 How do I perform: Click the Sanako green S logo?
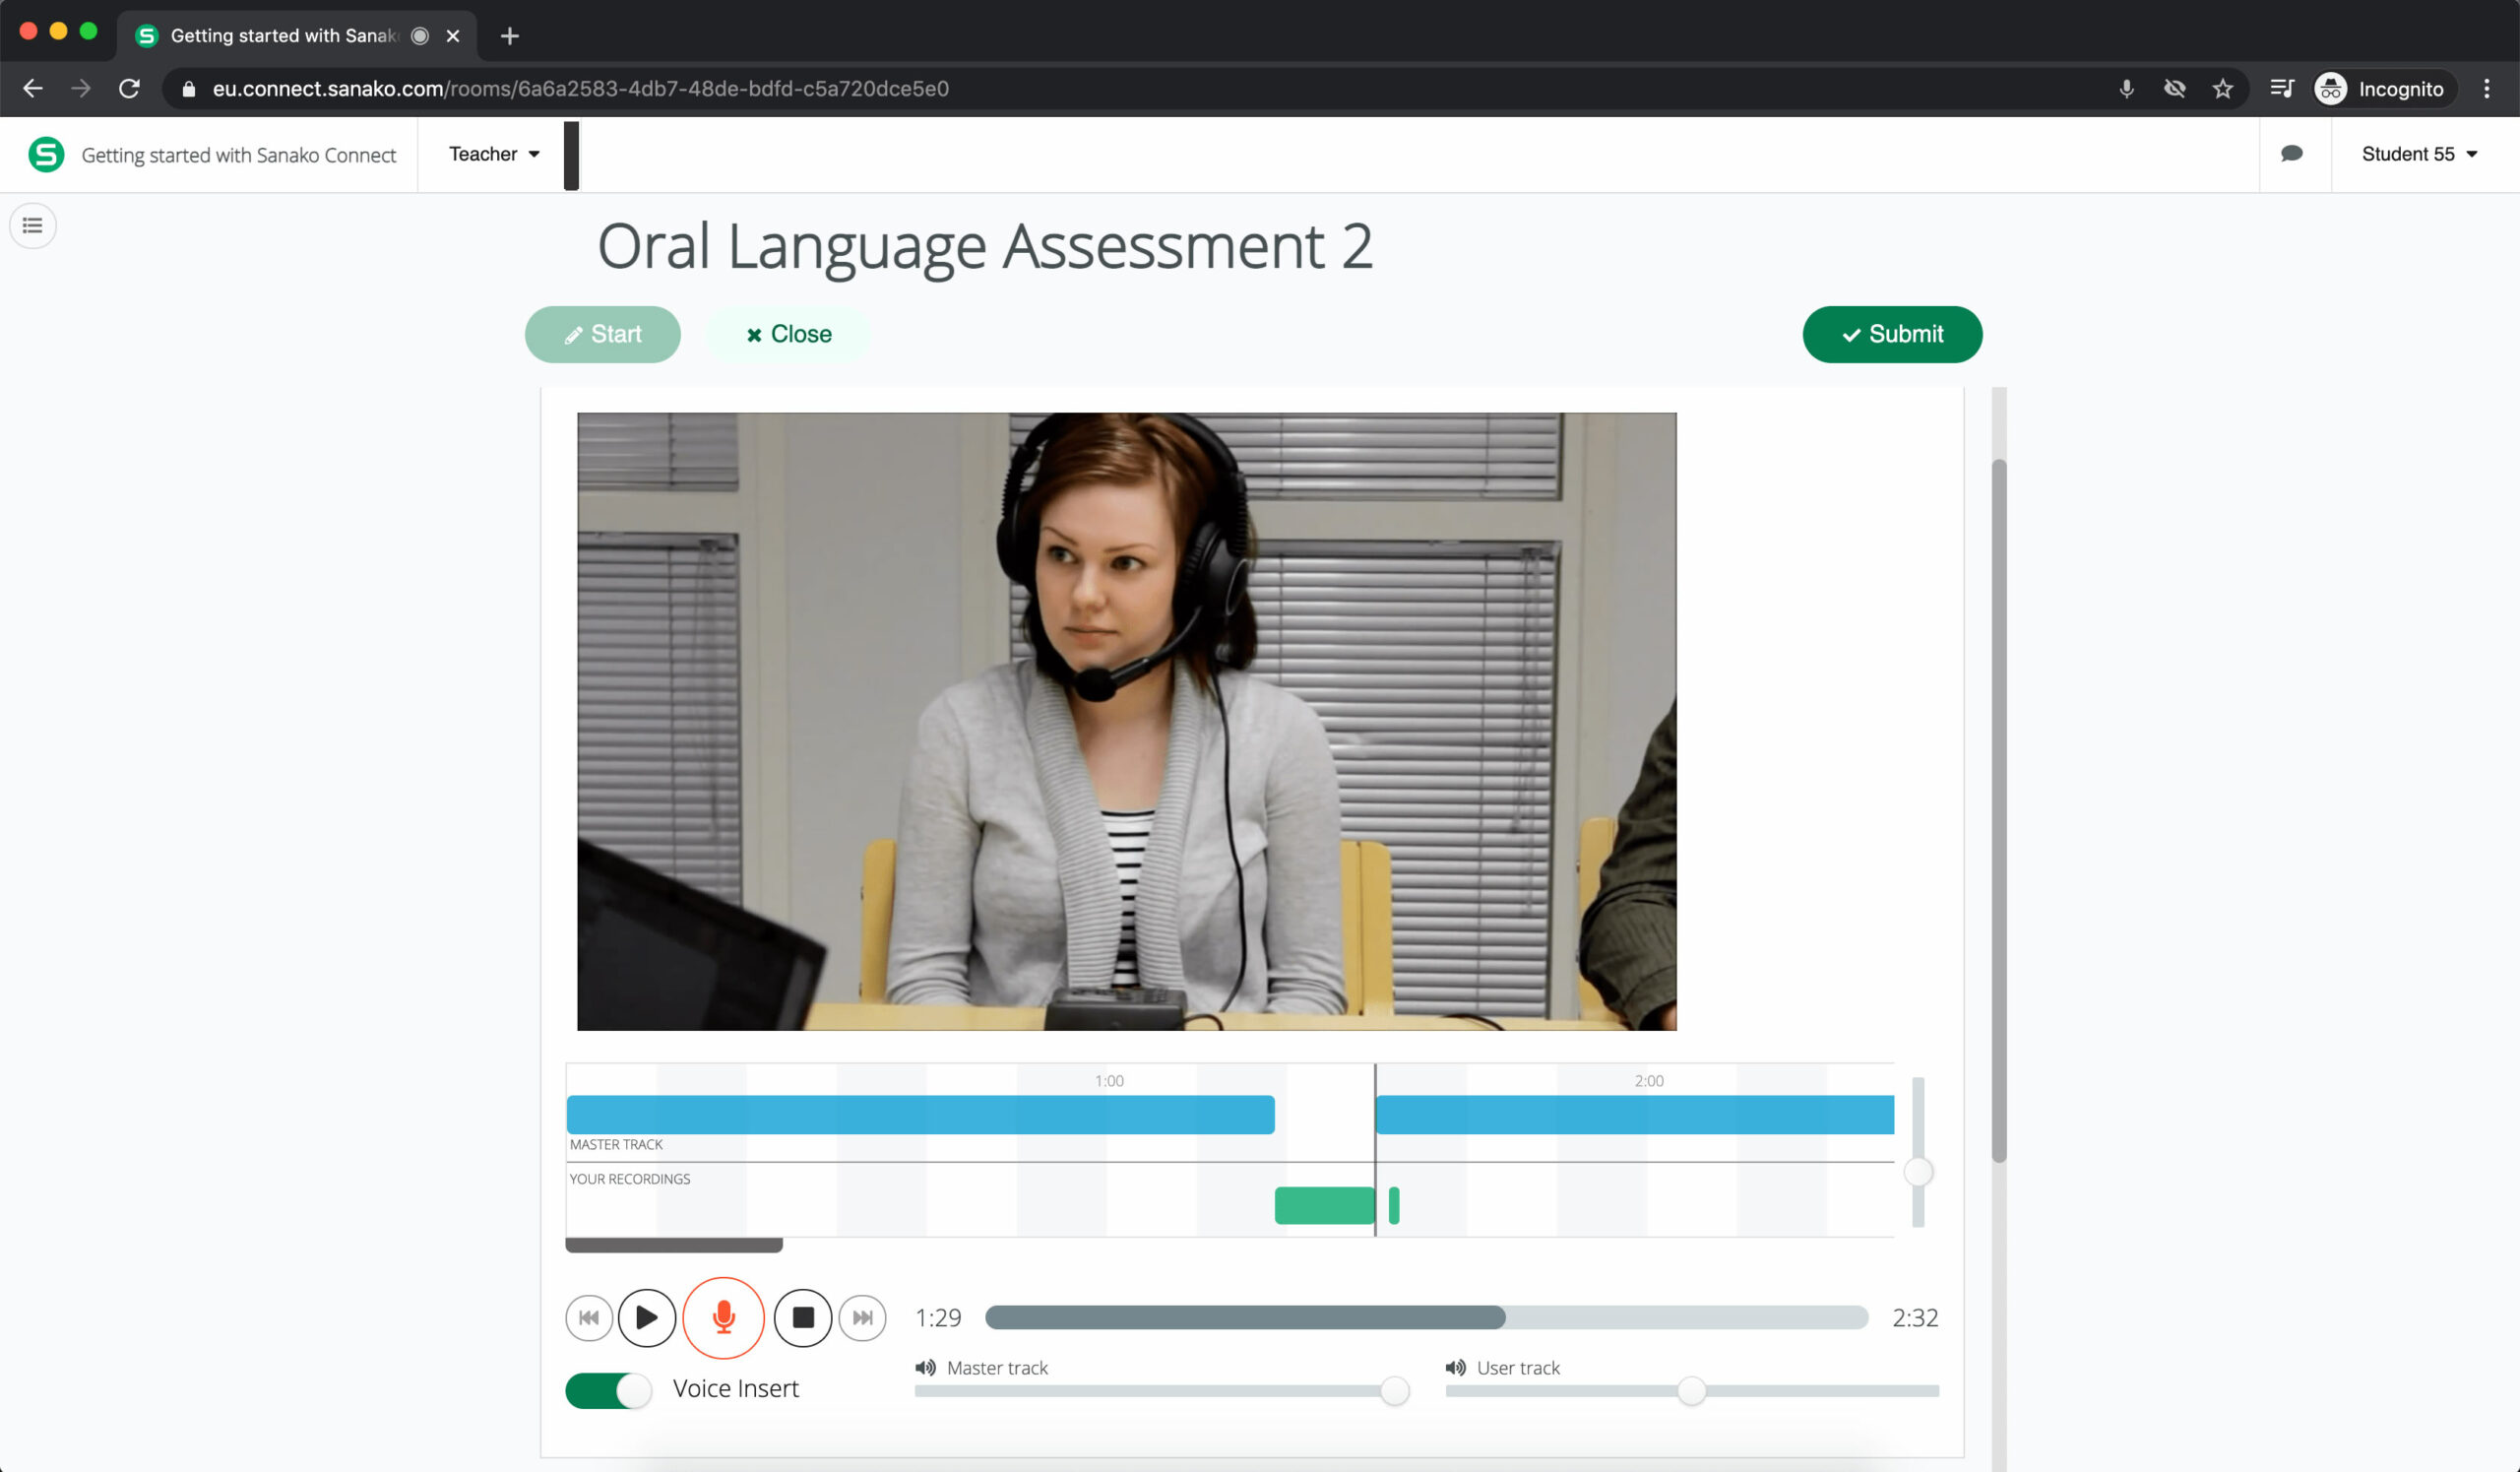click(46, 154)
